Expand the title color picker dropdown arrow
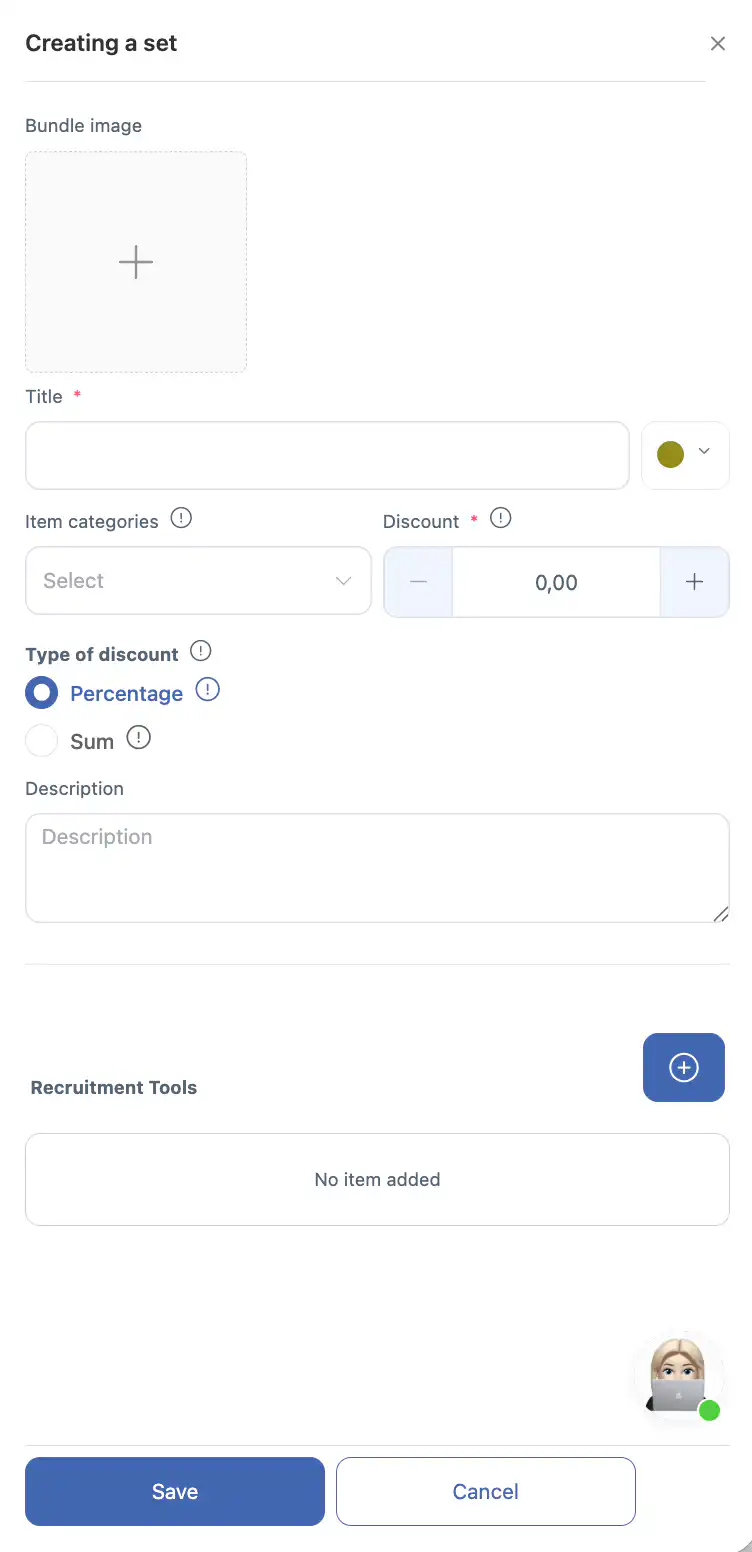 point(704,452)
